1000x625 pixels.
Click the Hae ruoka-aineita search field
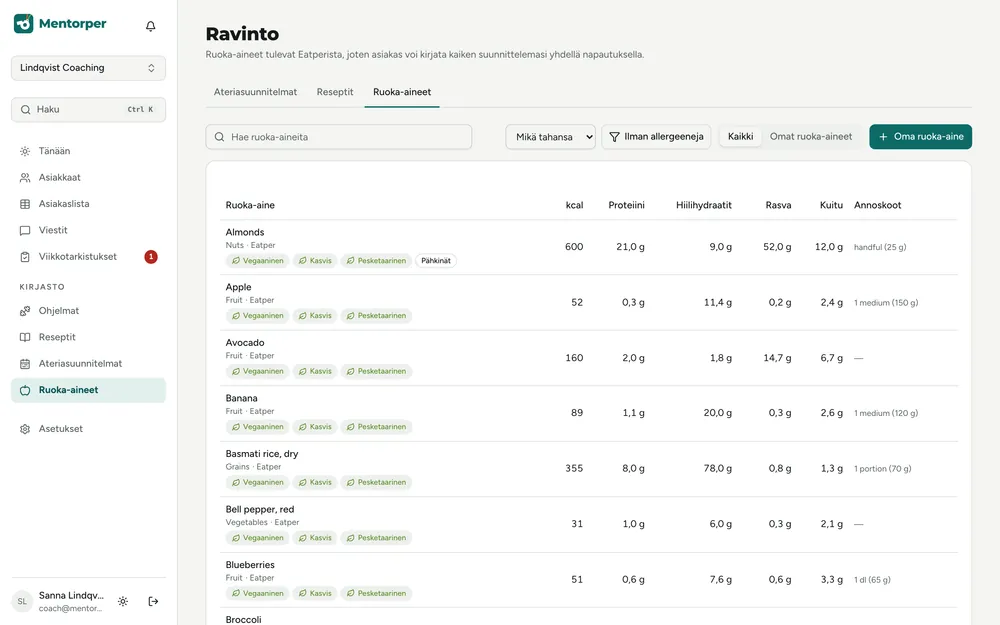click(339, 136)
